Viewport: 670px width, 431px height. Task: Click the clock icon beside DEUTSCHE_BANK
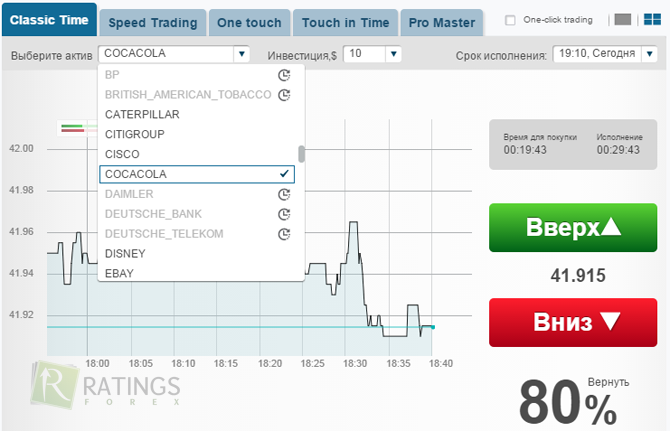coord(284,214)
